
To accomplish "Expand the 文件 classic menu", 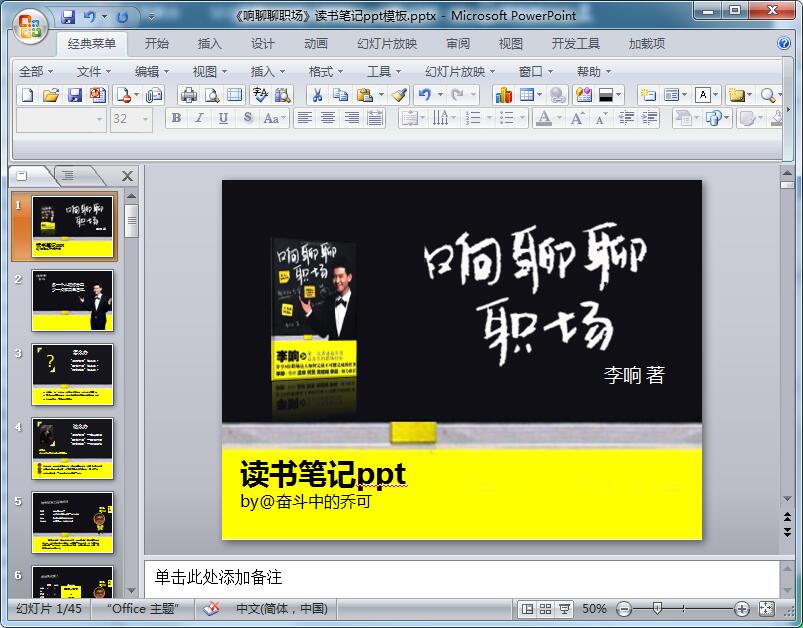I will (94, 72).
